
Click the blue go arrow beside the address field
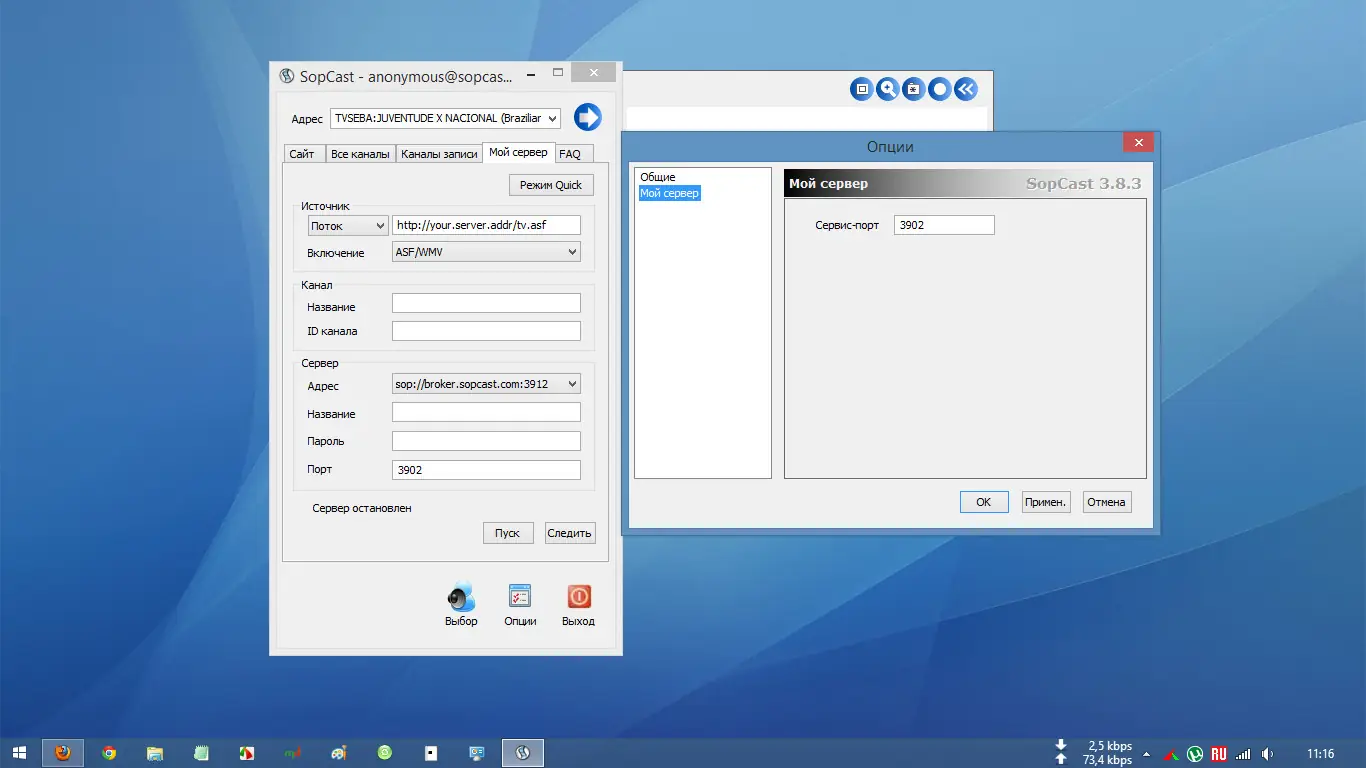(x=587, y=117)
